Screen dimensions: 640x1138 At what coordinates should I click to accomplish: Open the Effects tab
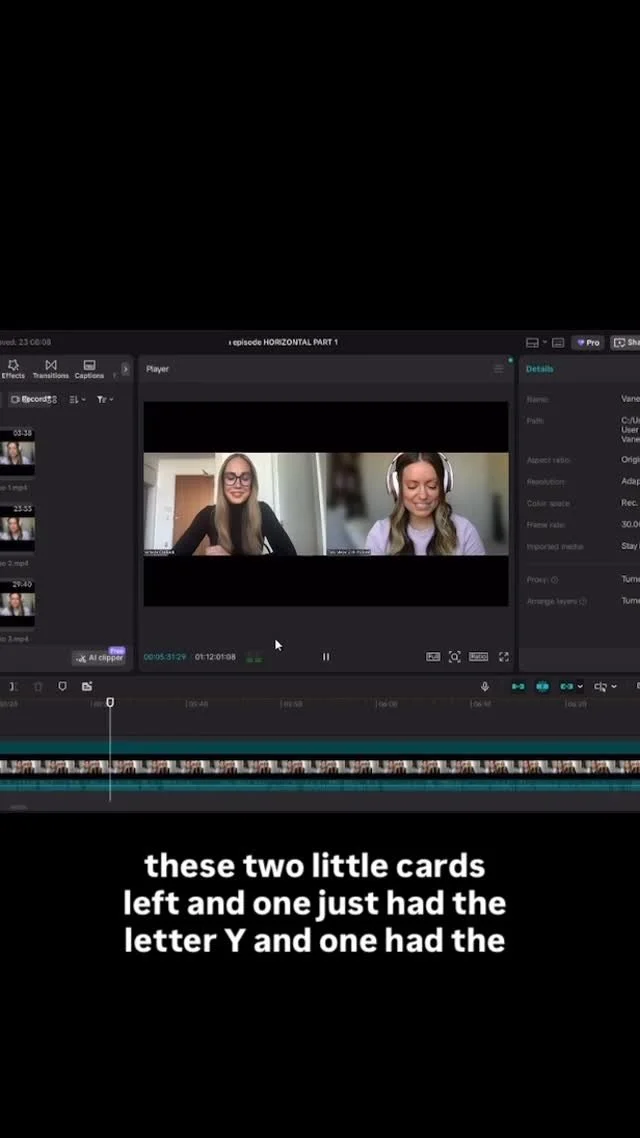pos(12,369)
